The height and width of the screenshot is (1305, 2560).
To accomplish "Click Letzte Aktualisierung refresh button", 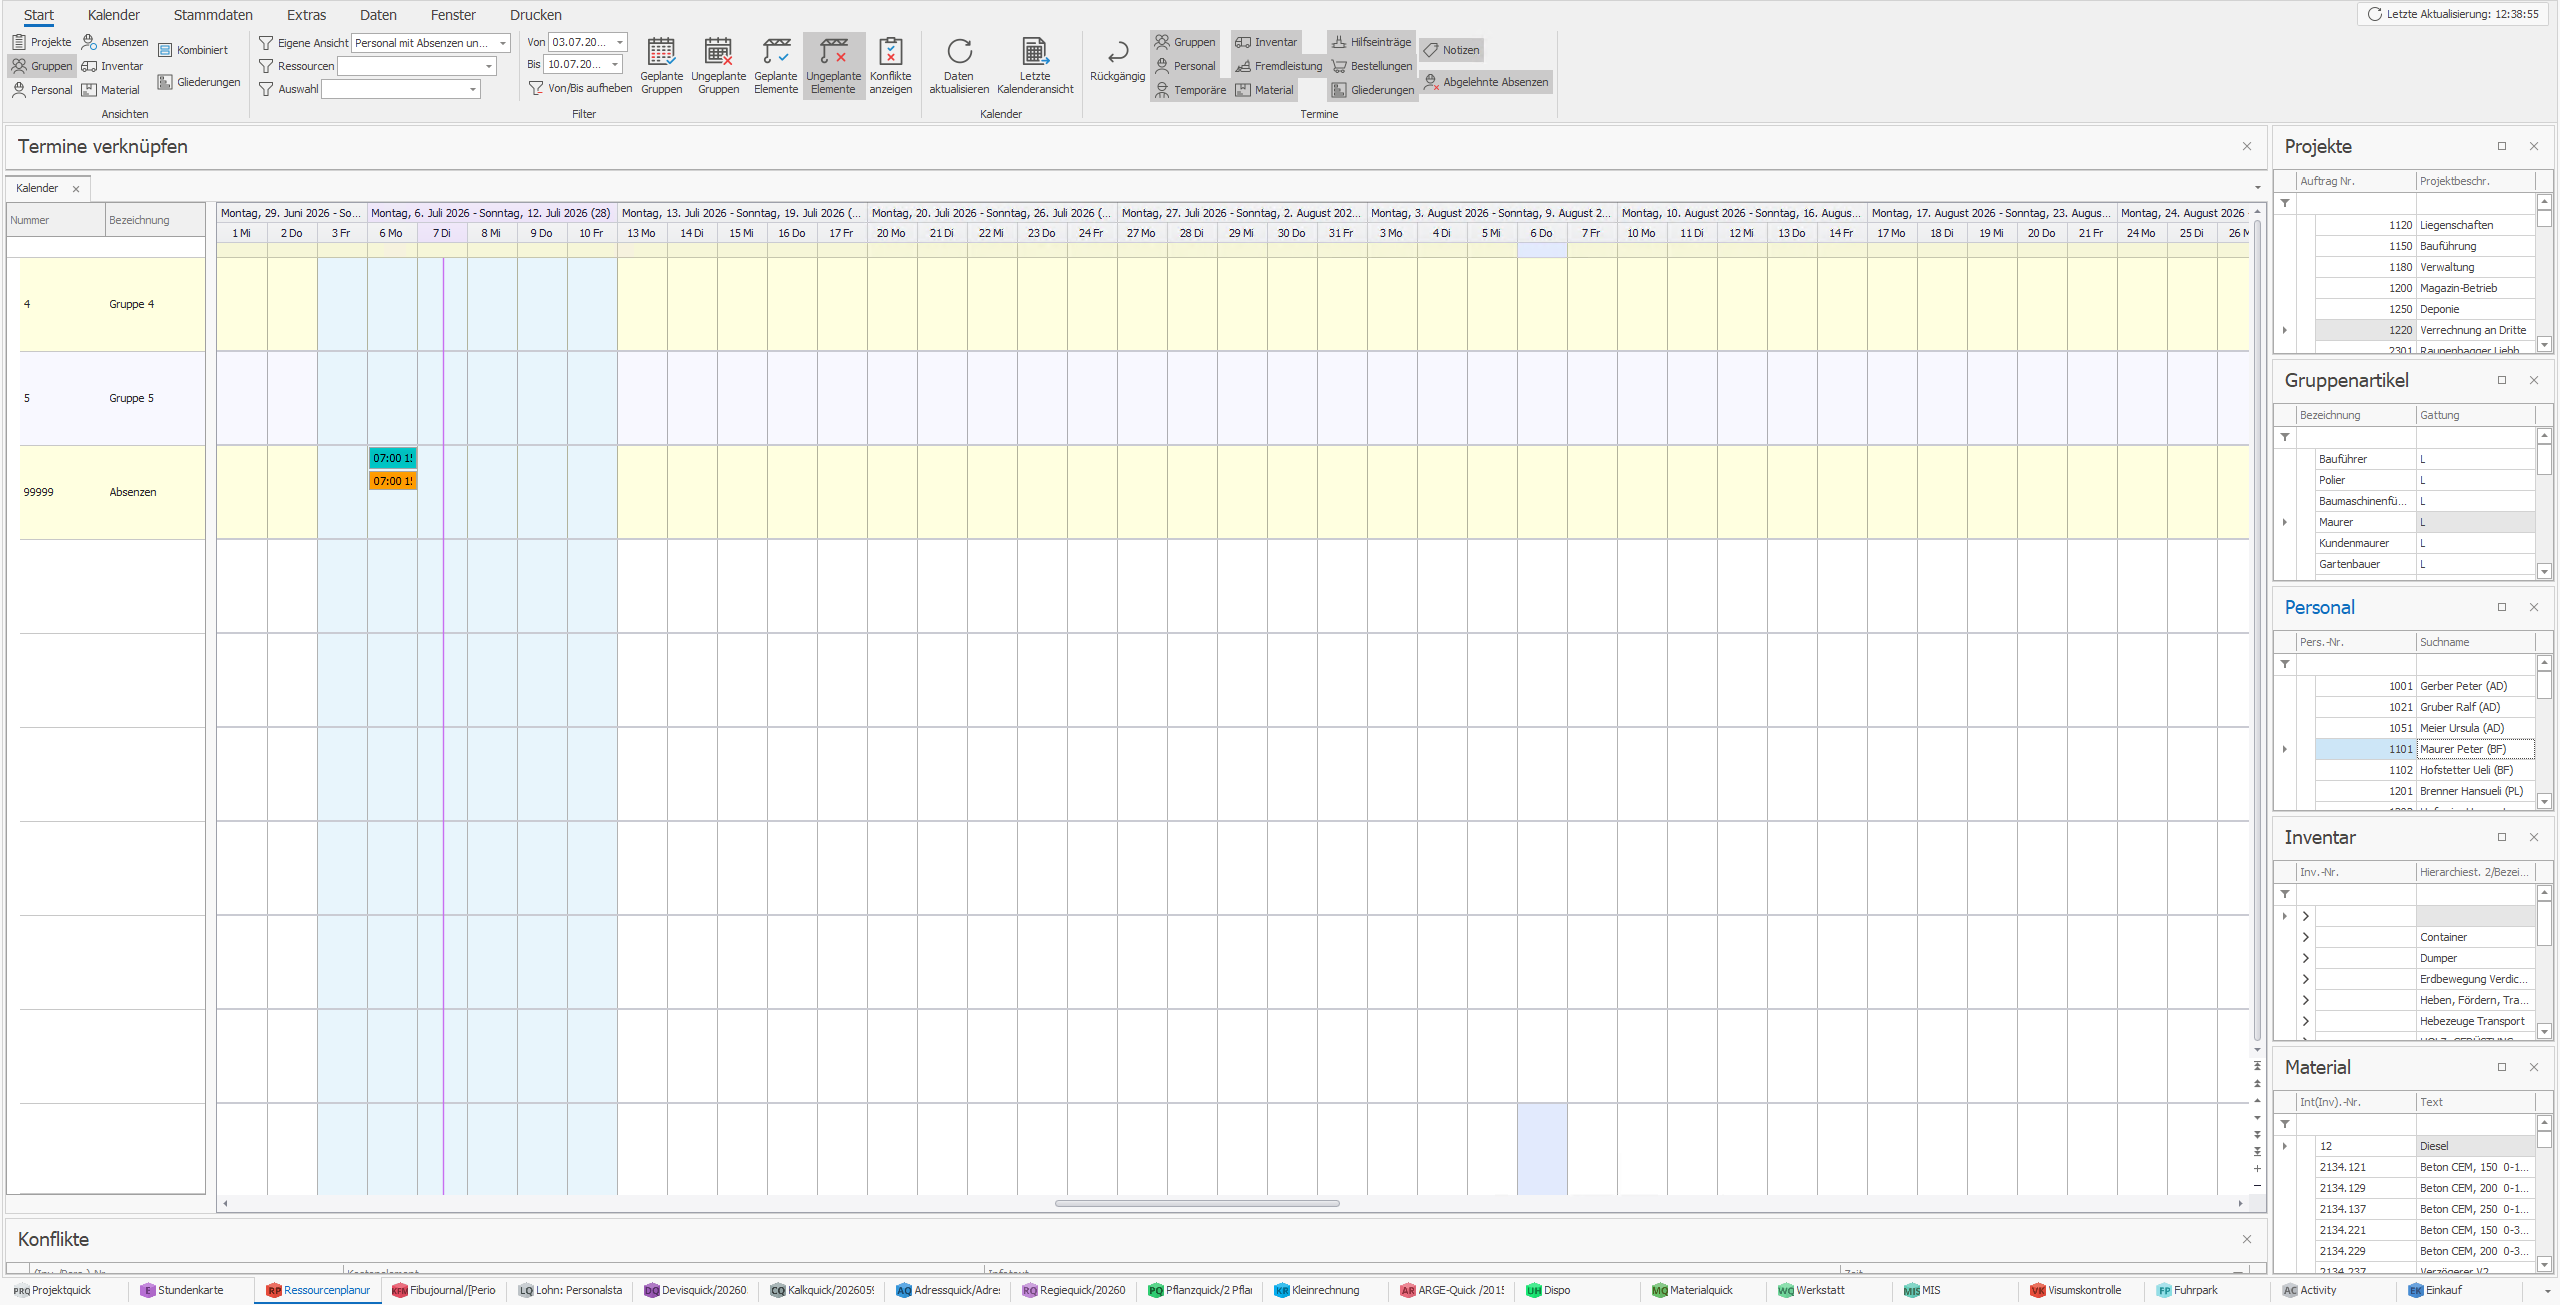I will (x=2453, y=14).
